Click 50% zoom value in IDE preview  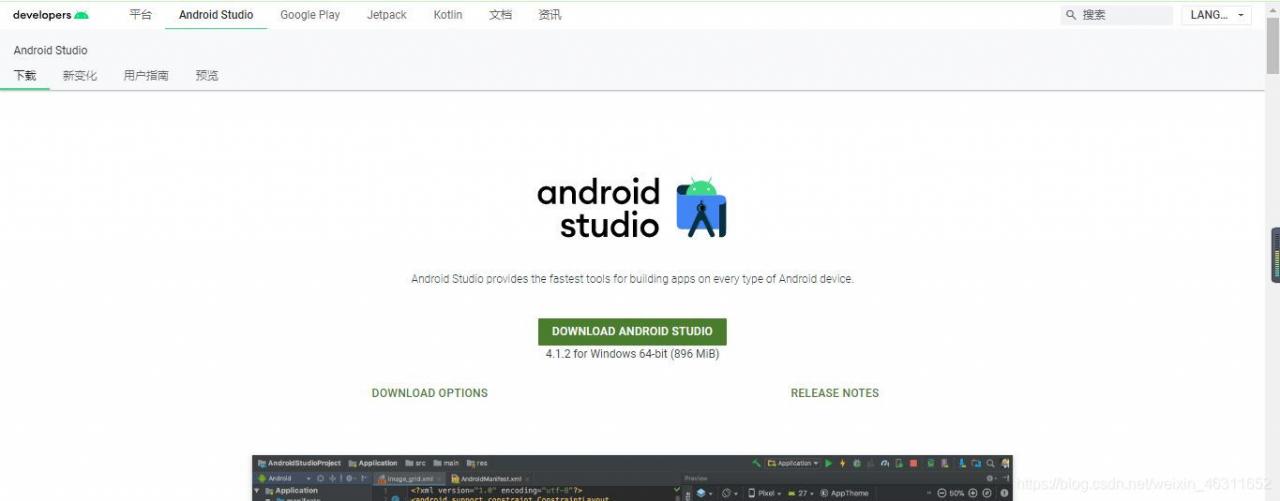click(x=957, y=493)
